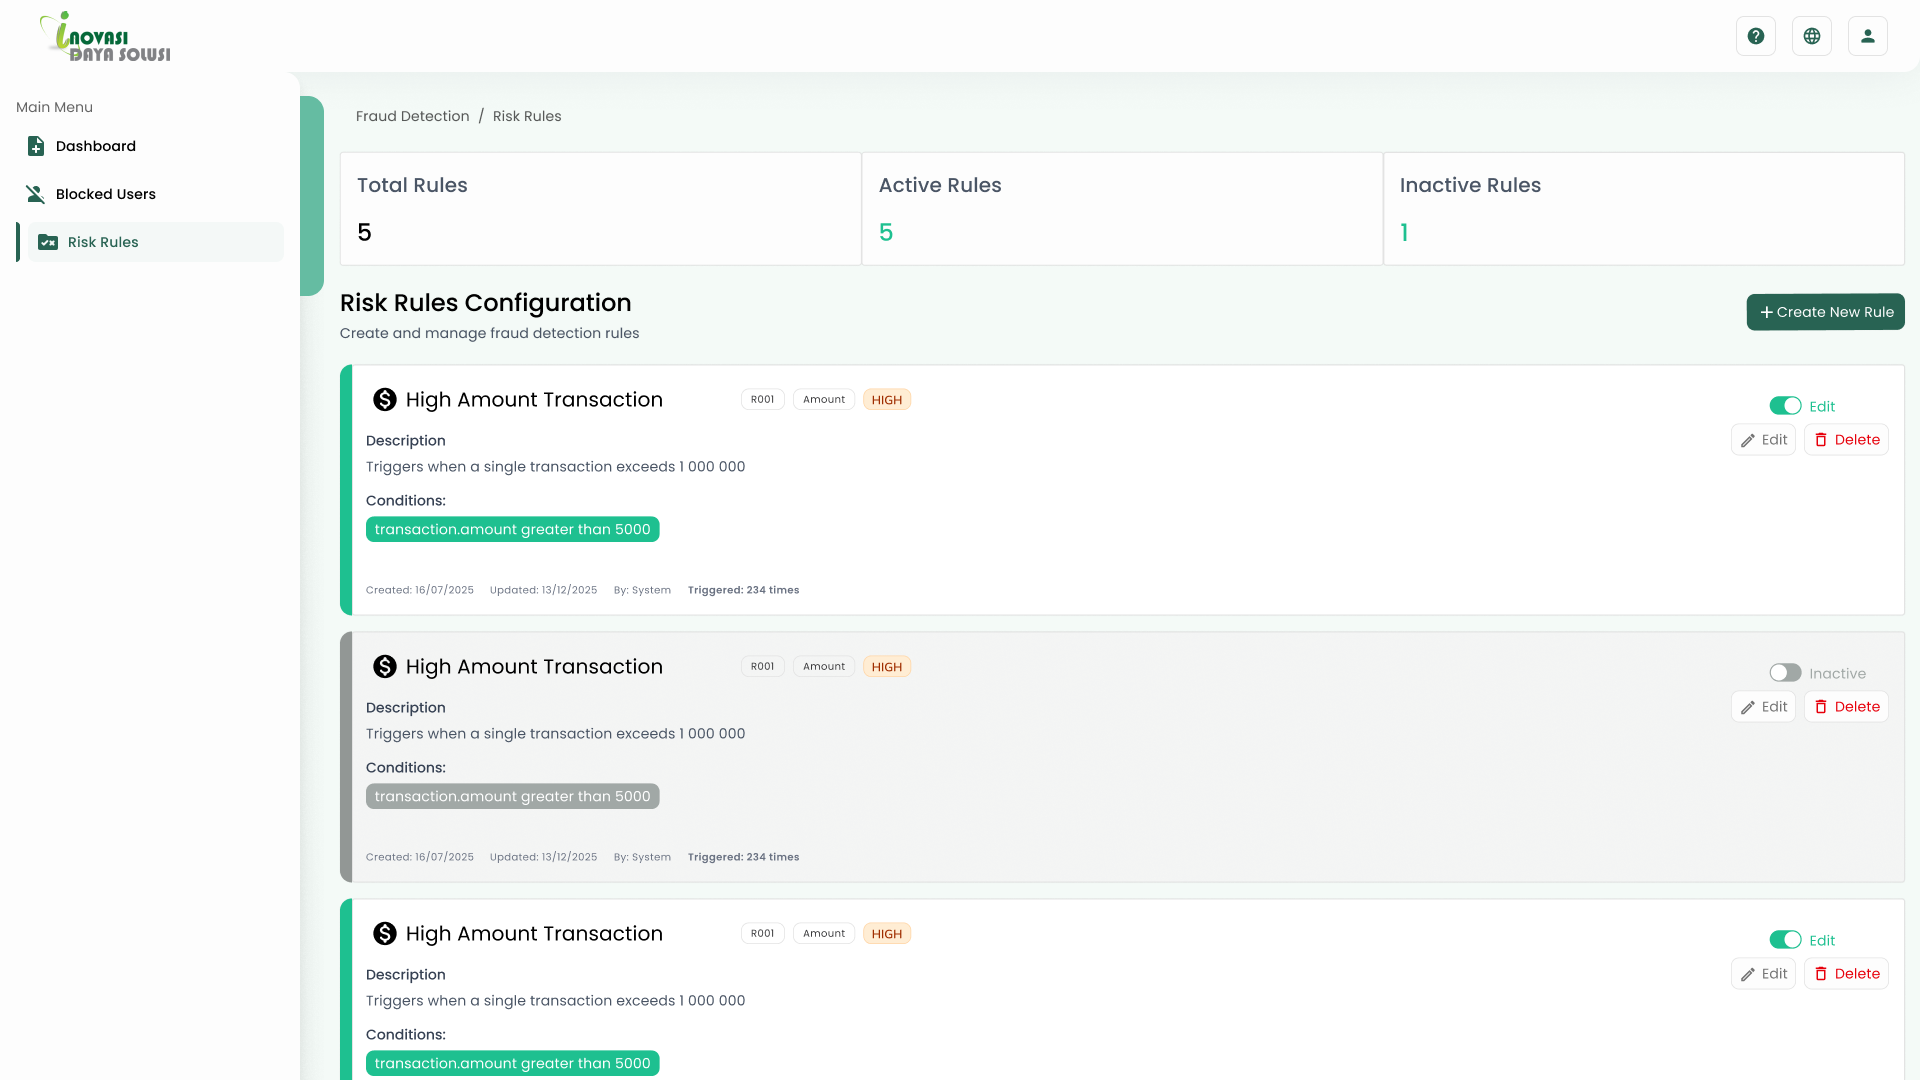Click the help question mark icon
Viewport: 1920px width, 1080px height.
[x=1755, y=36]
